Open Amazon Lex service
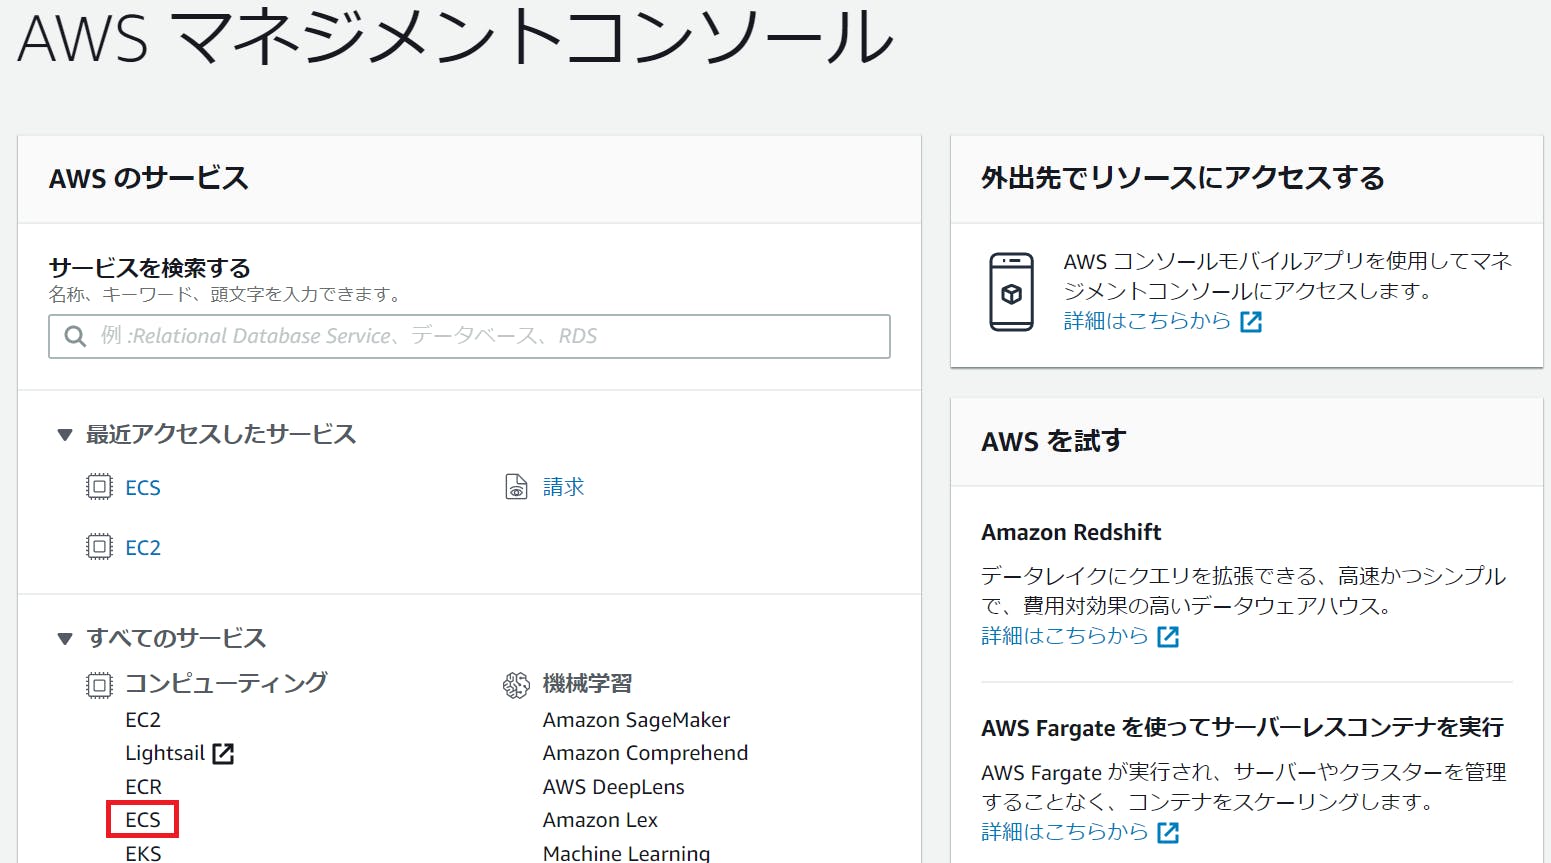The width and height of the screenshot is (1551, 863). 600,820
